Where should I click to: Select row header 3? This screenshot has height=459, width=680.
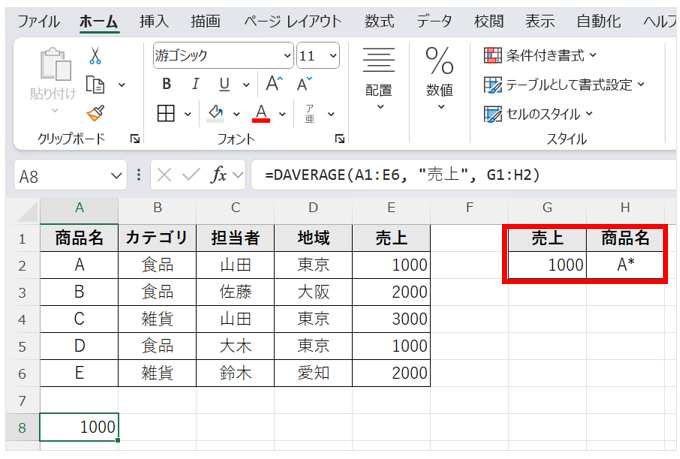[22, 292]
